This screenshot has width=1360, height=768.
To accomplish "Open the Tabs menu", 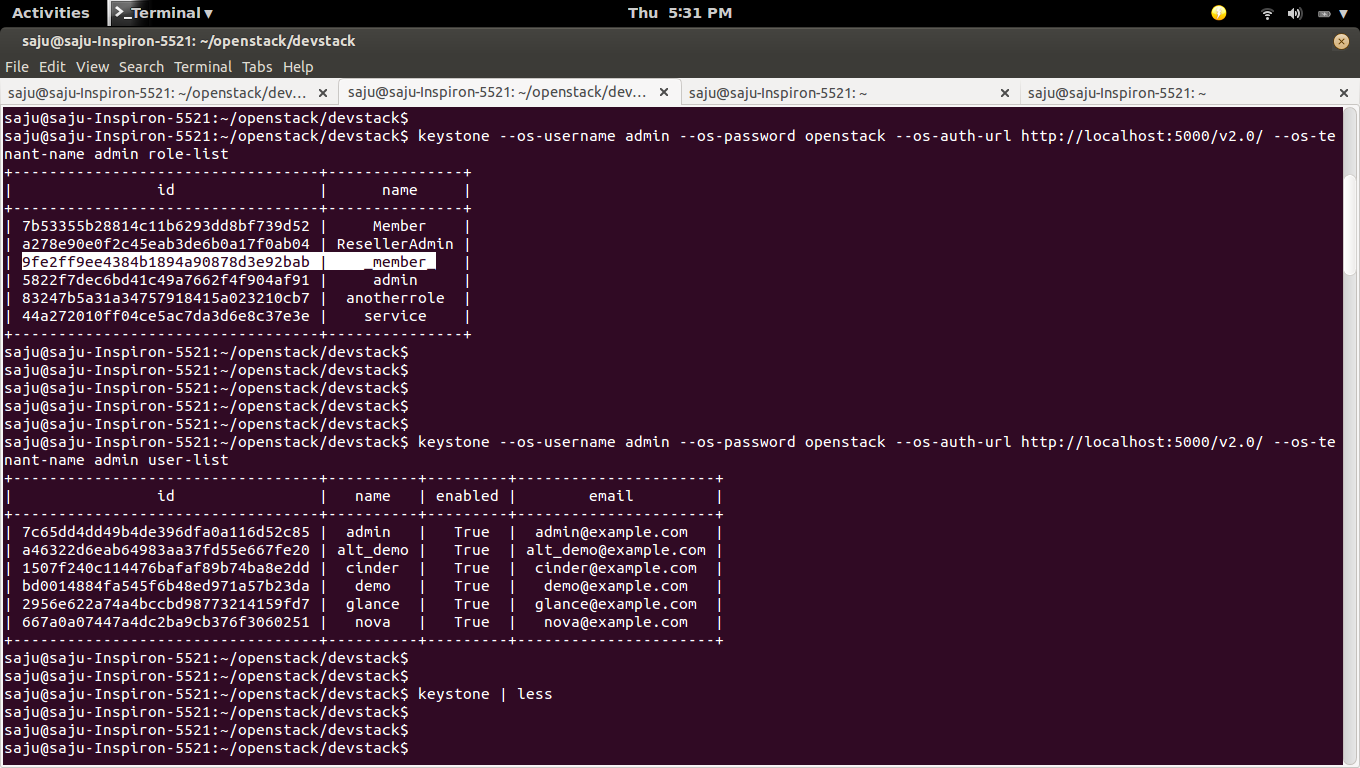I will tap(257, 66).
